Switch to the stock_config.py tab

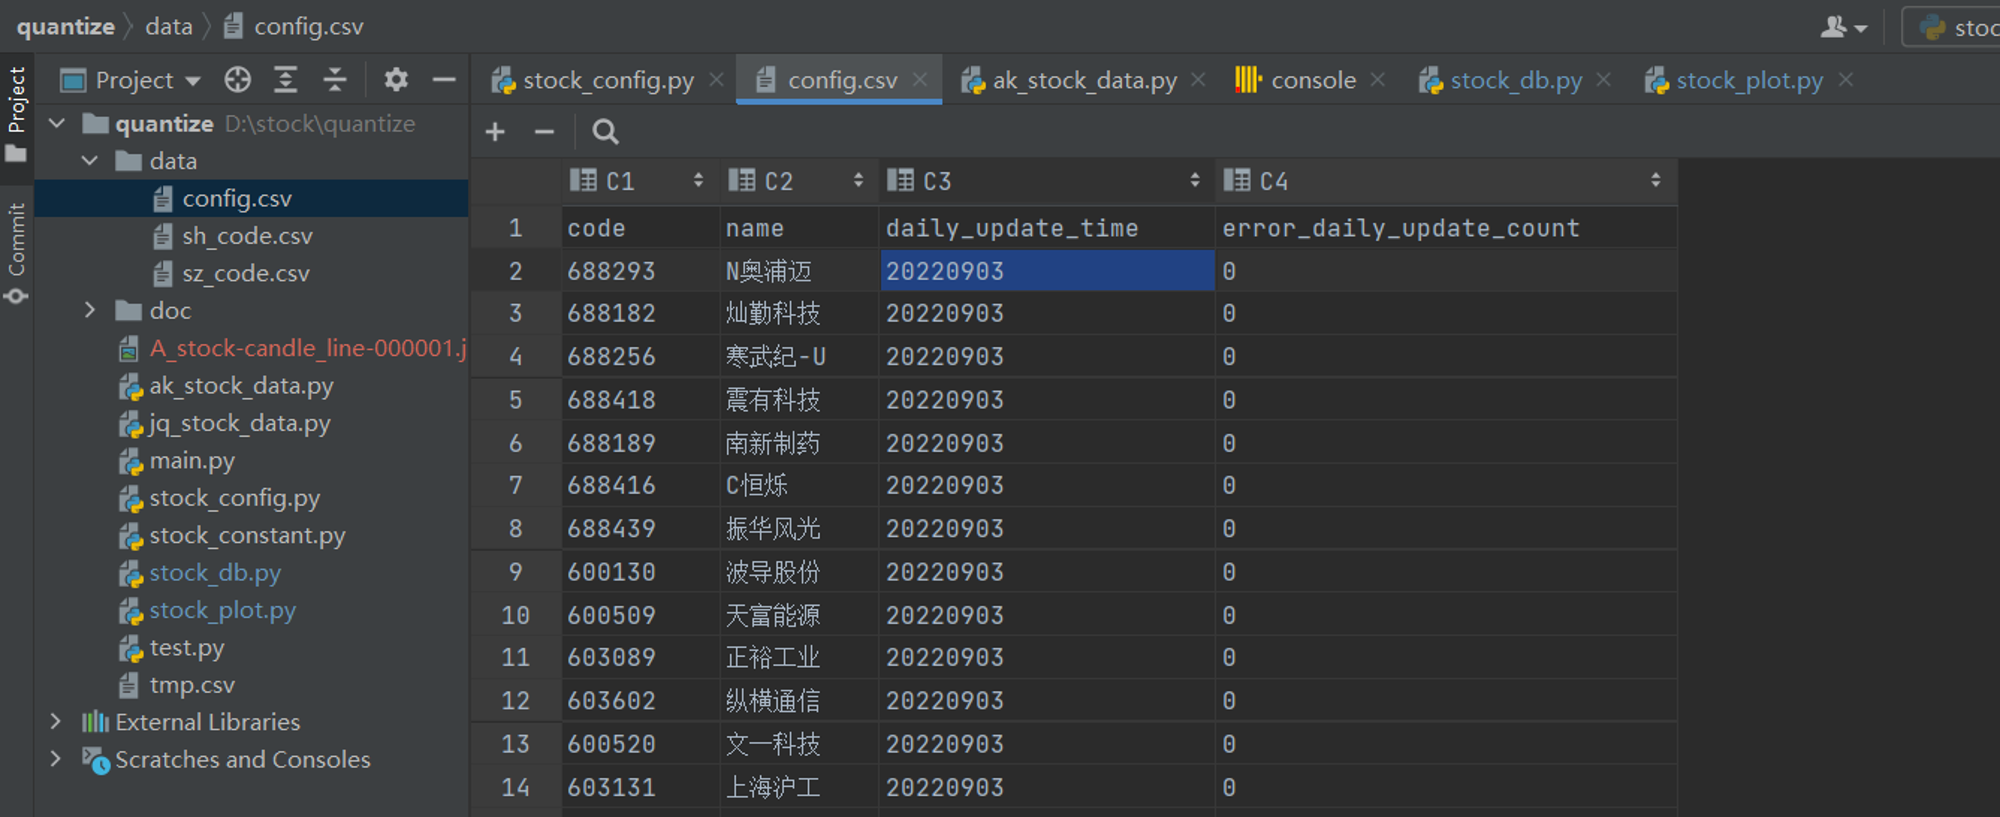pos(593,80)
